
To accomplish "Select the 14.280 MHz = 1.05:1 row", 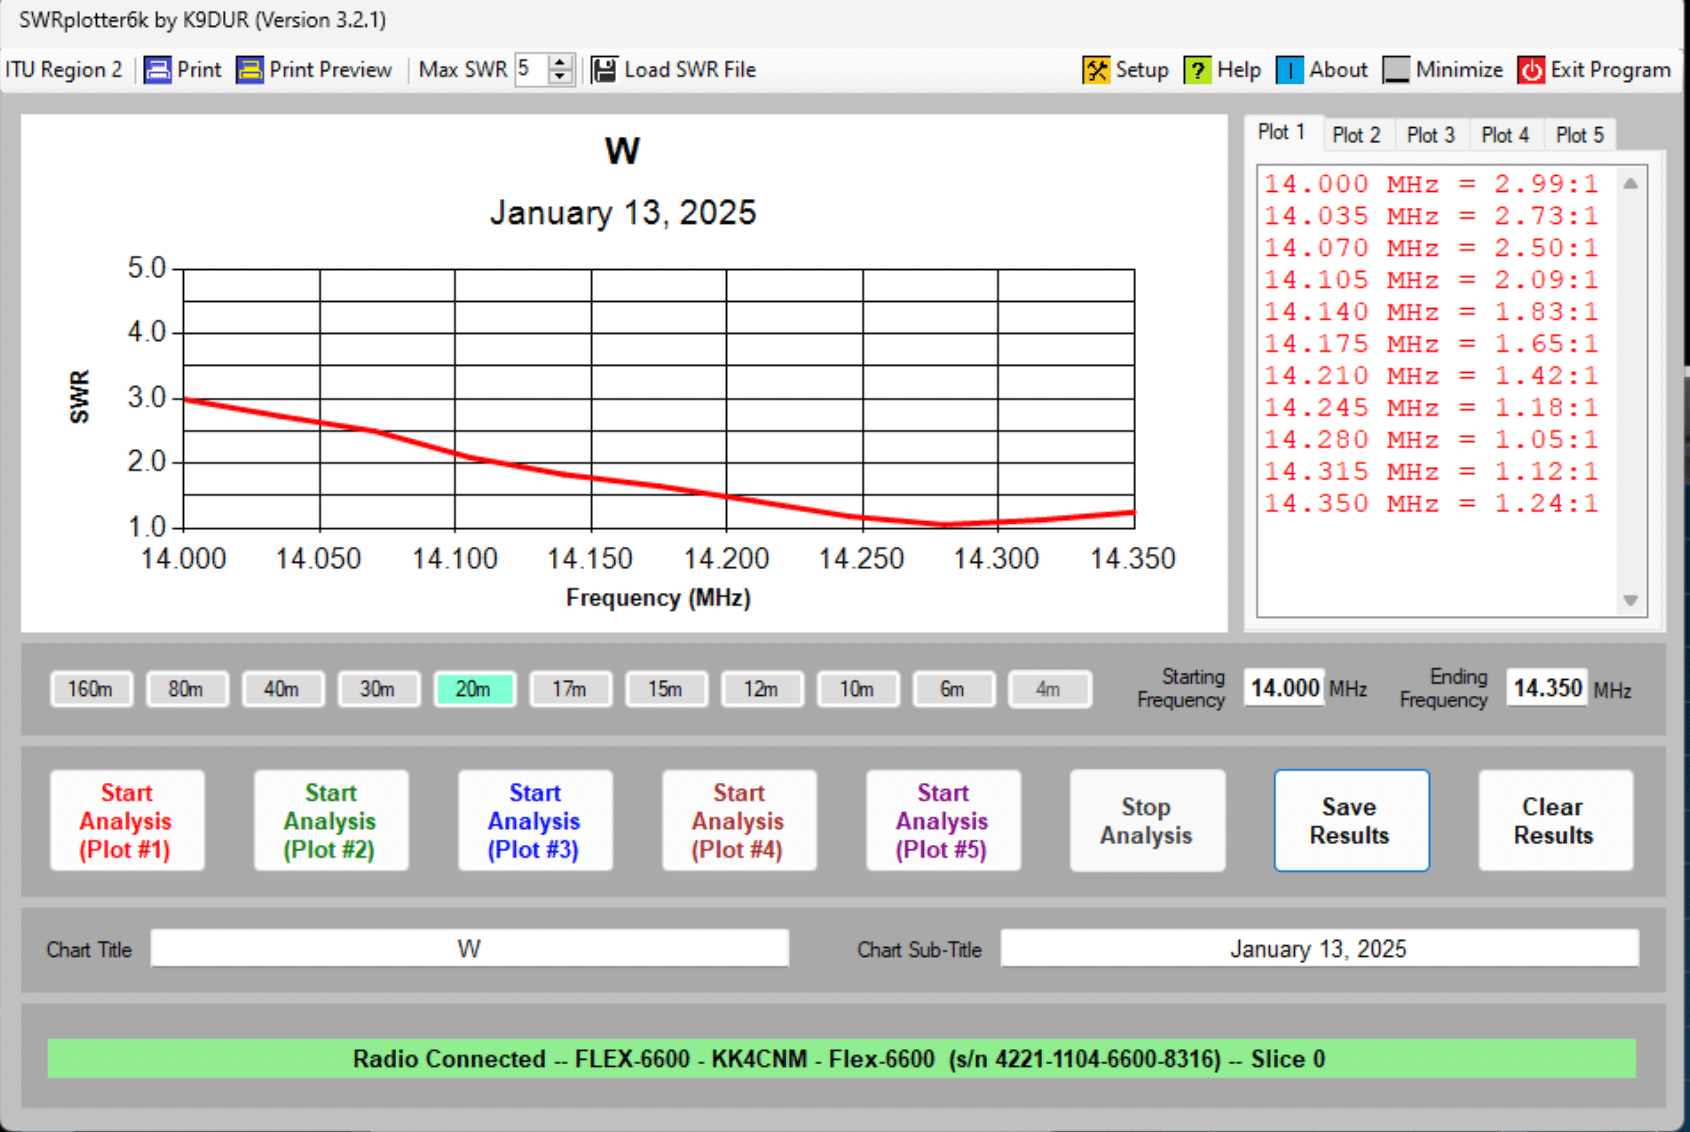I will 1431,440.
